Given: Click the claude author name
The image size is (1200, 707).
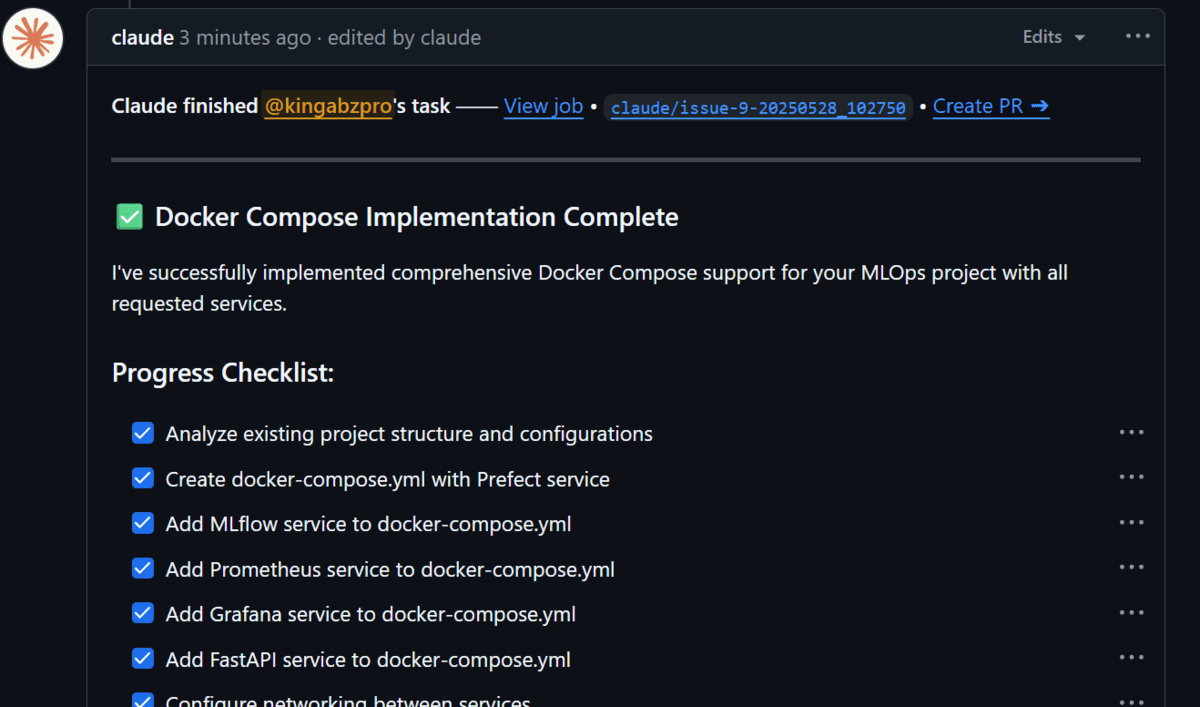Looking at the screenshot, I should [x=142, y=38].
